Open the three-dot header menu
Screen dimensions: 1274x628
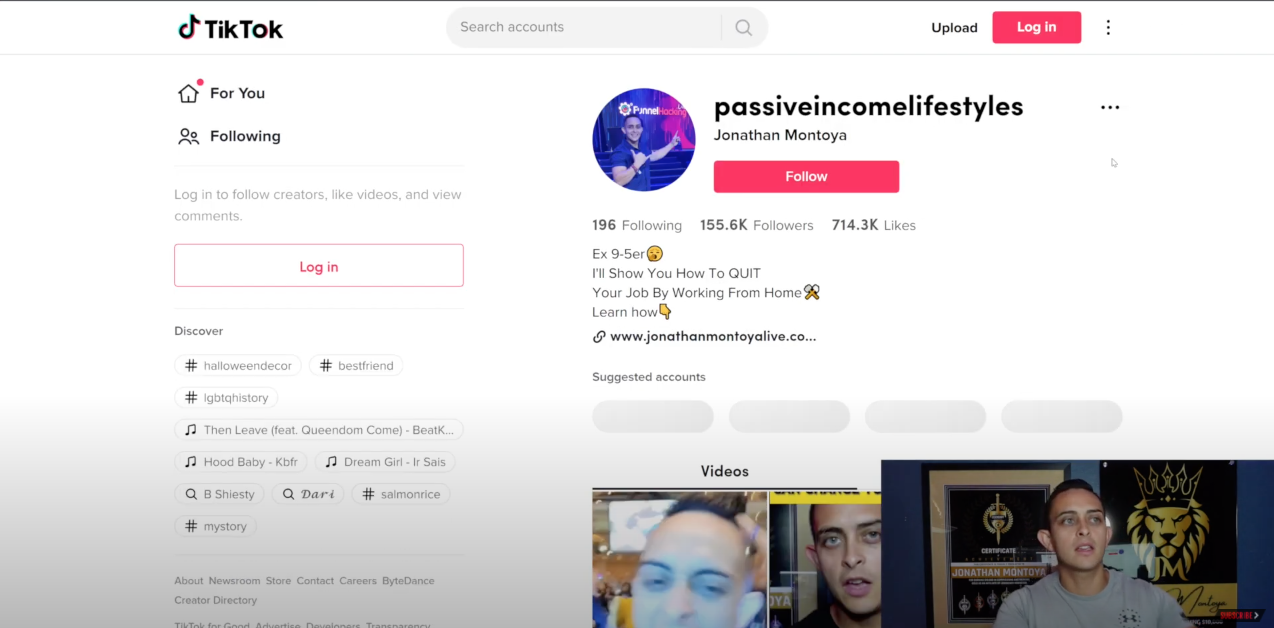tap(1108, 28)
